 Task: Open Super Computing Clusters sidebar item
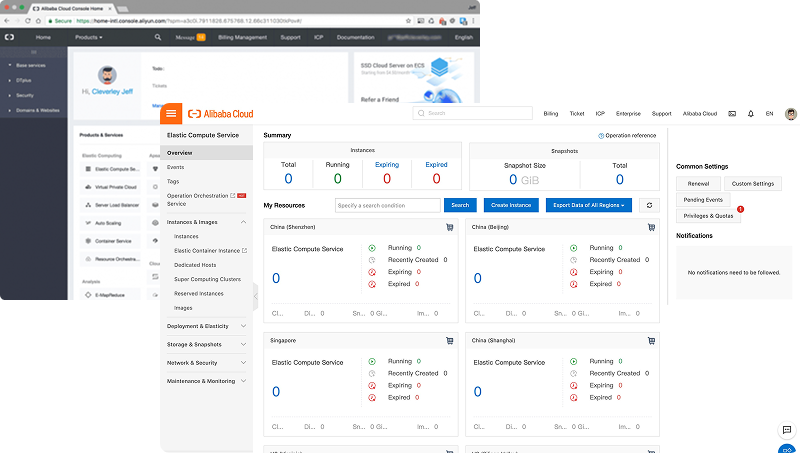[x=207, y=280]
